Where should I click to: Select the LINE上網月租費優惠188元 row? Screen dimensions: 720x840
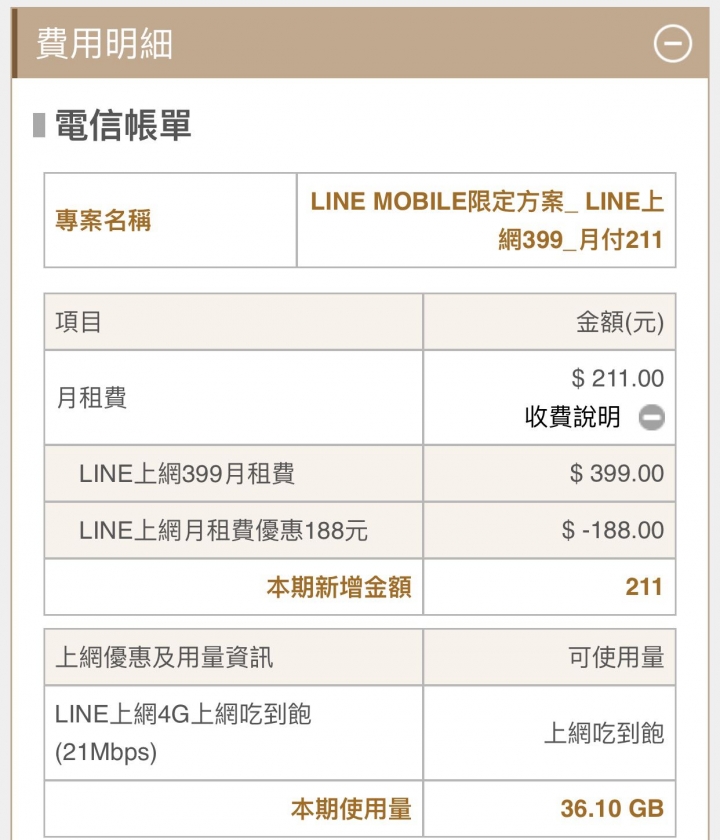click(359, 530)
